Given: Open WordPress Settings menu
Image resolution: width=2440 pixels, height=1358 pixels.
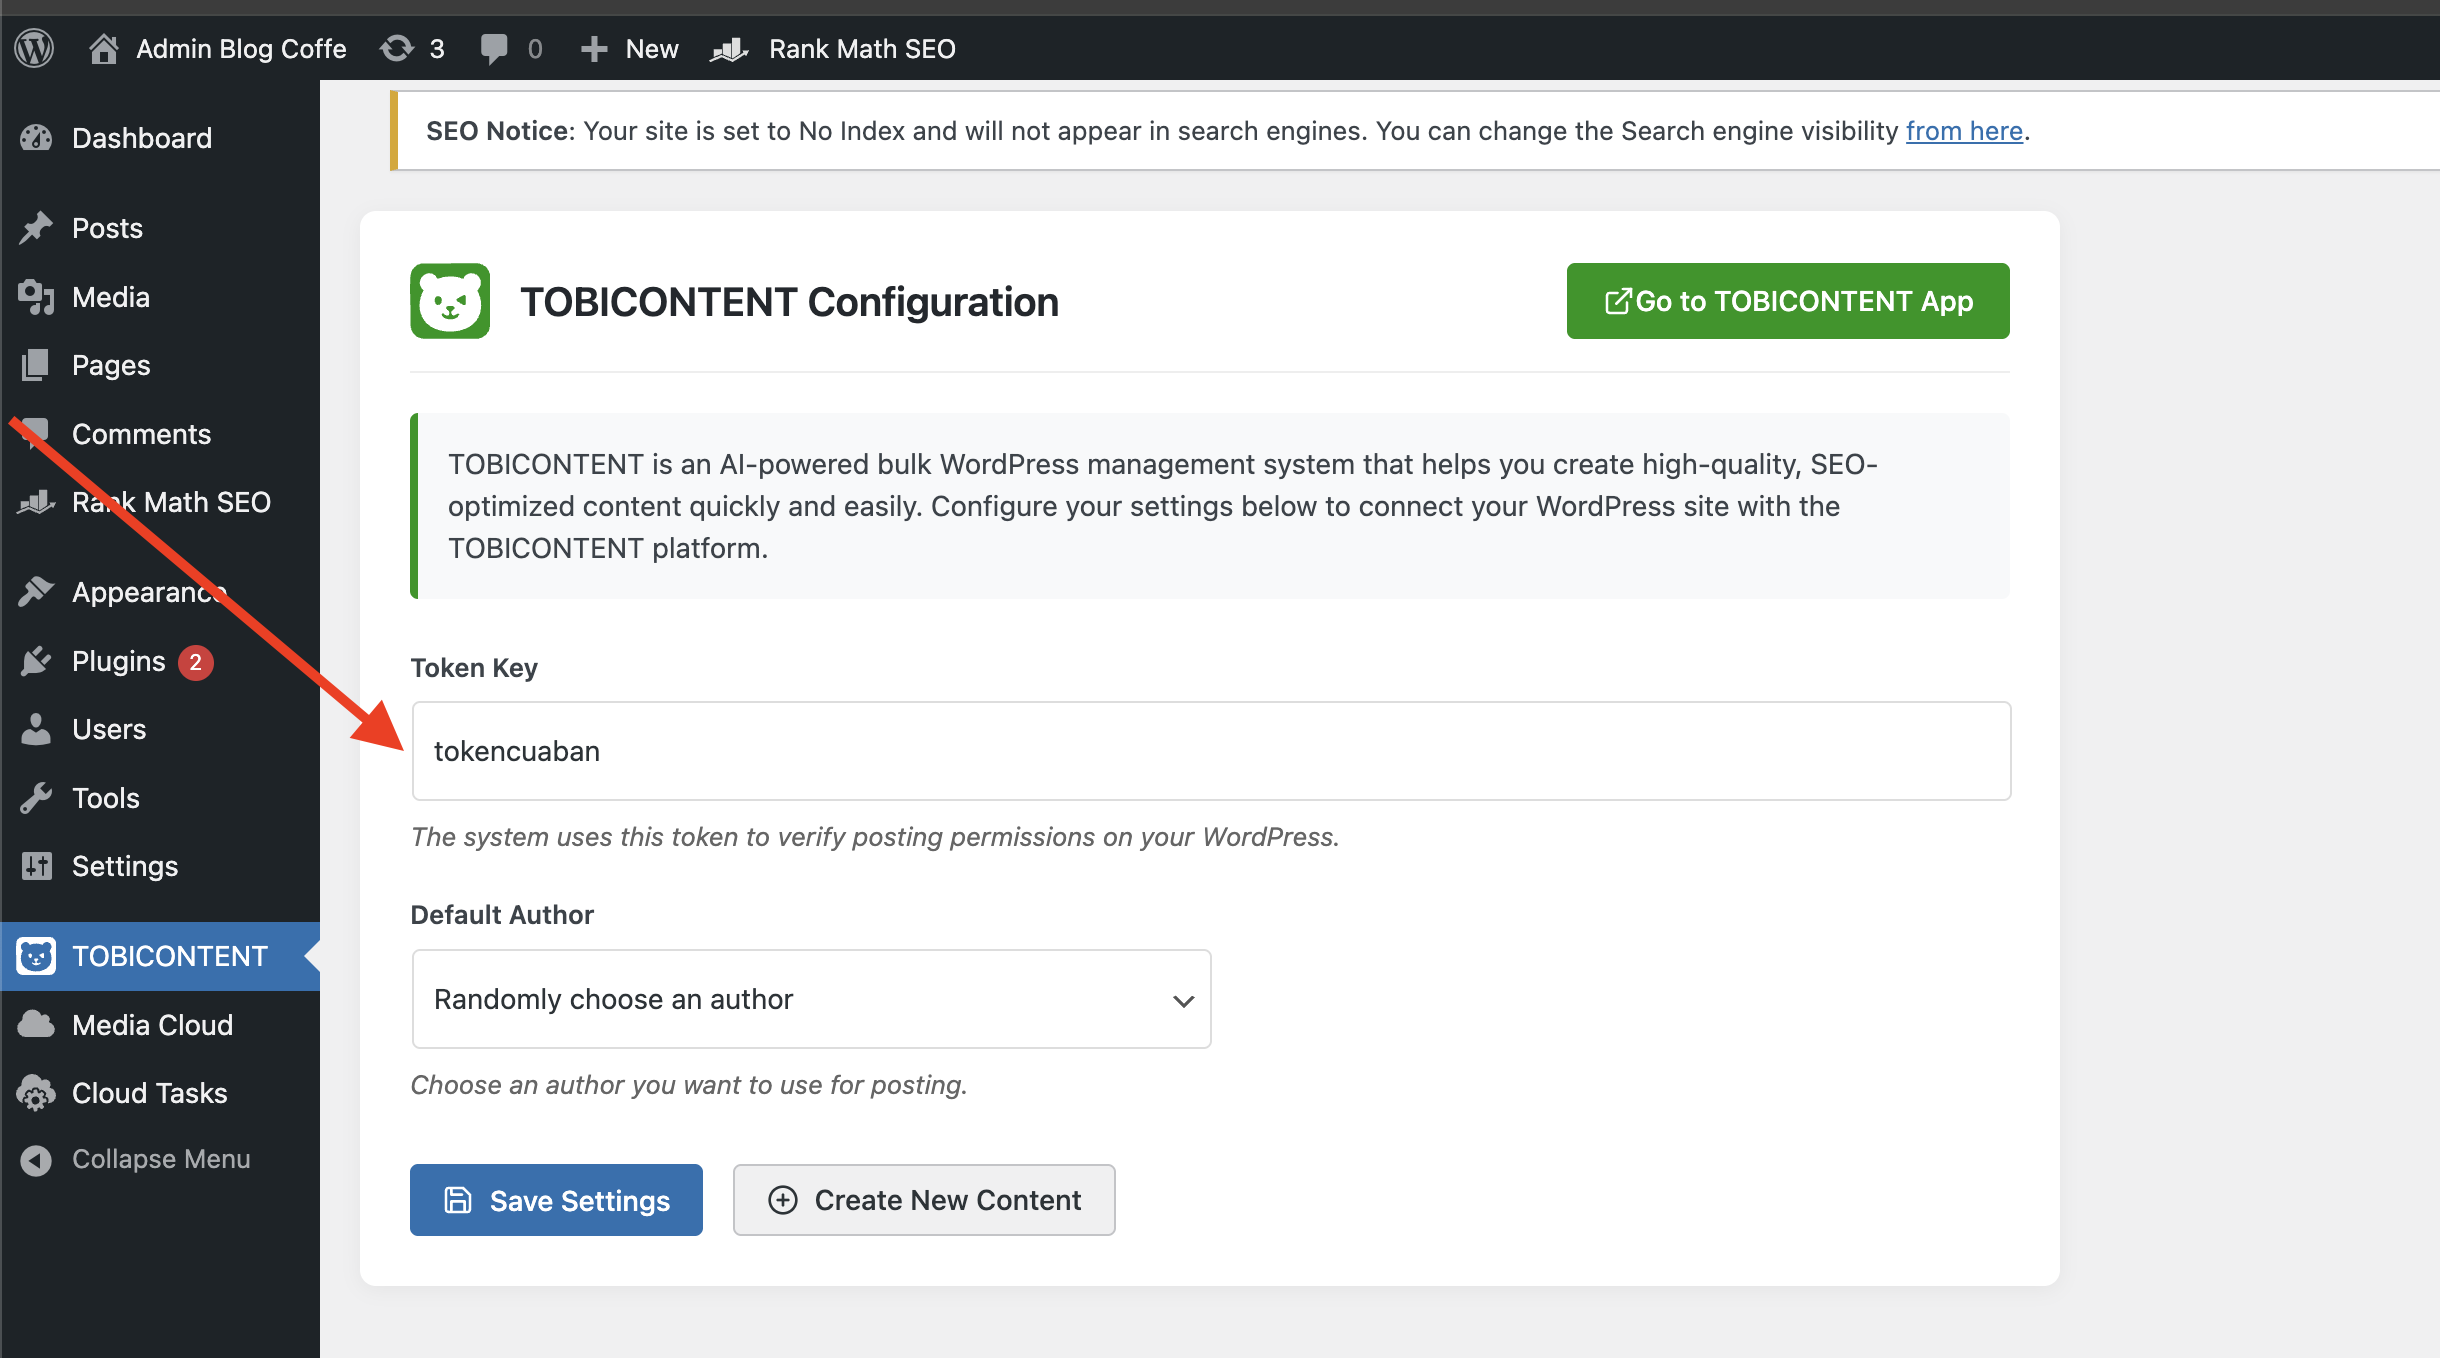Looking at the screenshot, I should (x=160, y=866).
